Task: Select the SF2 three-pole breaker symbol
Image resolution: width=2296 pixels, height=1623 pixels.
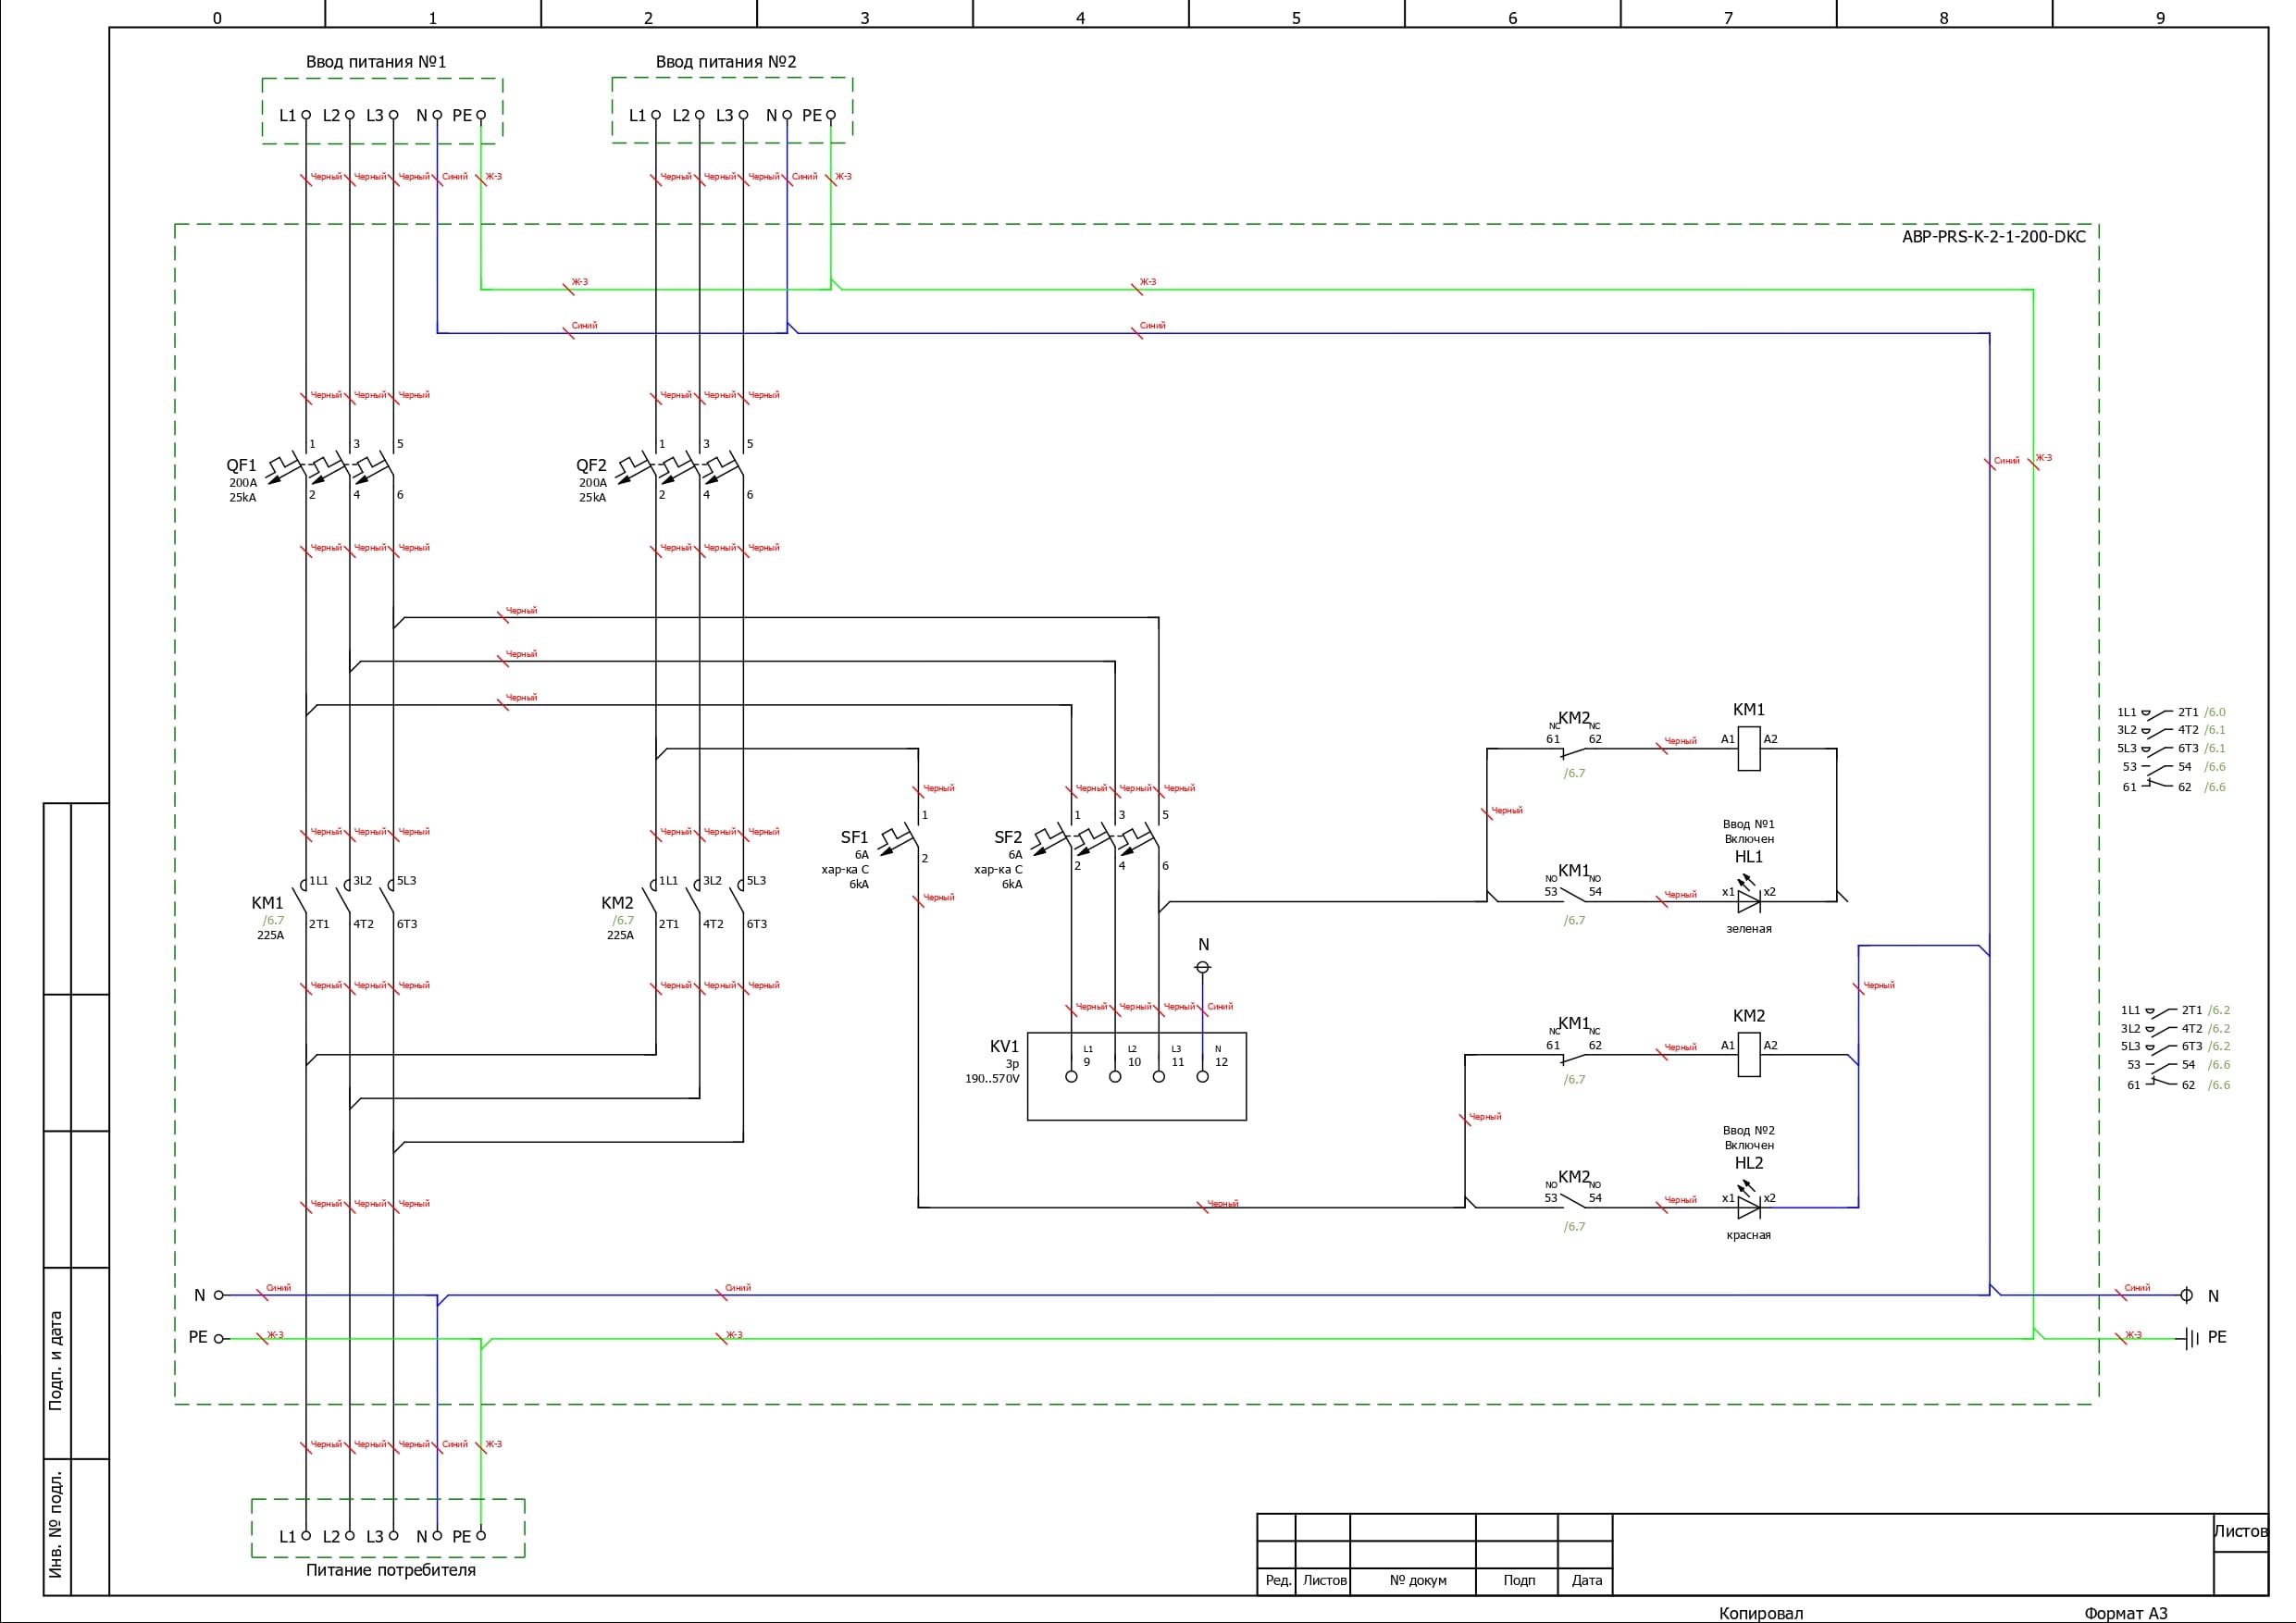Action: (x=1095, y=840)
